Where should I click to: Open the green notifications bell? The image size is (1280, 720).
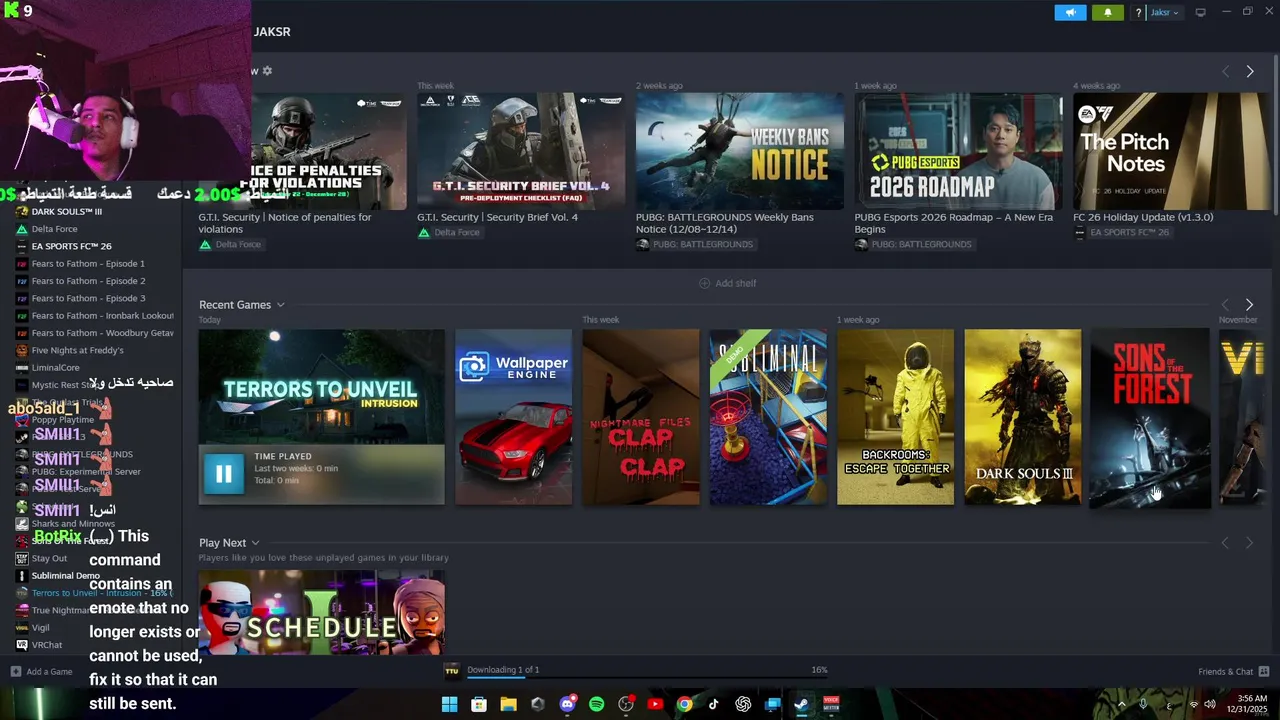pyautogui.click(x=1107, y=13)
